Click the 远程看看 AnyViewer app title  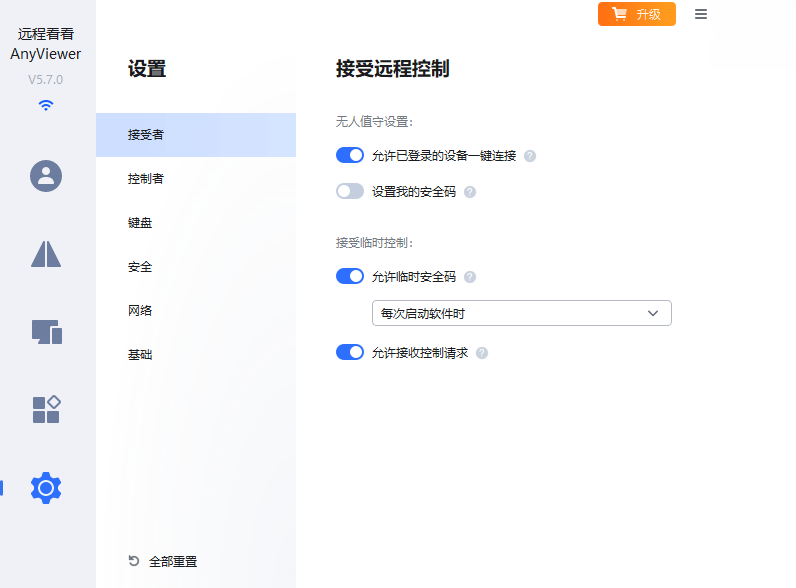46,44
